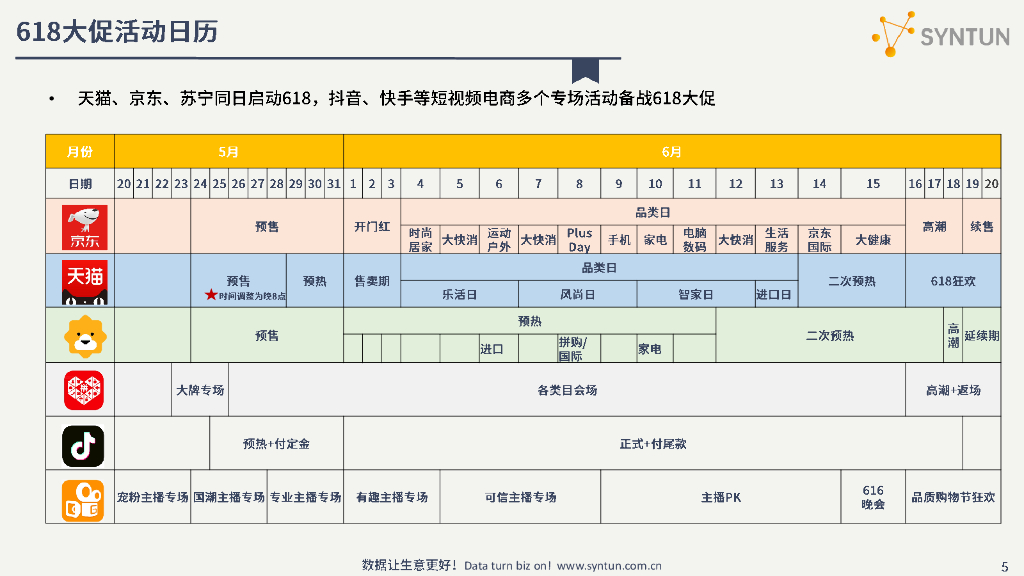Image resolution: width=1024 pixels, height=576 pixels.
Task: Click the 大健康 cell
Action: pos(873,240)
